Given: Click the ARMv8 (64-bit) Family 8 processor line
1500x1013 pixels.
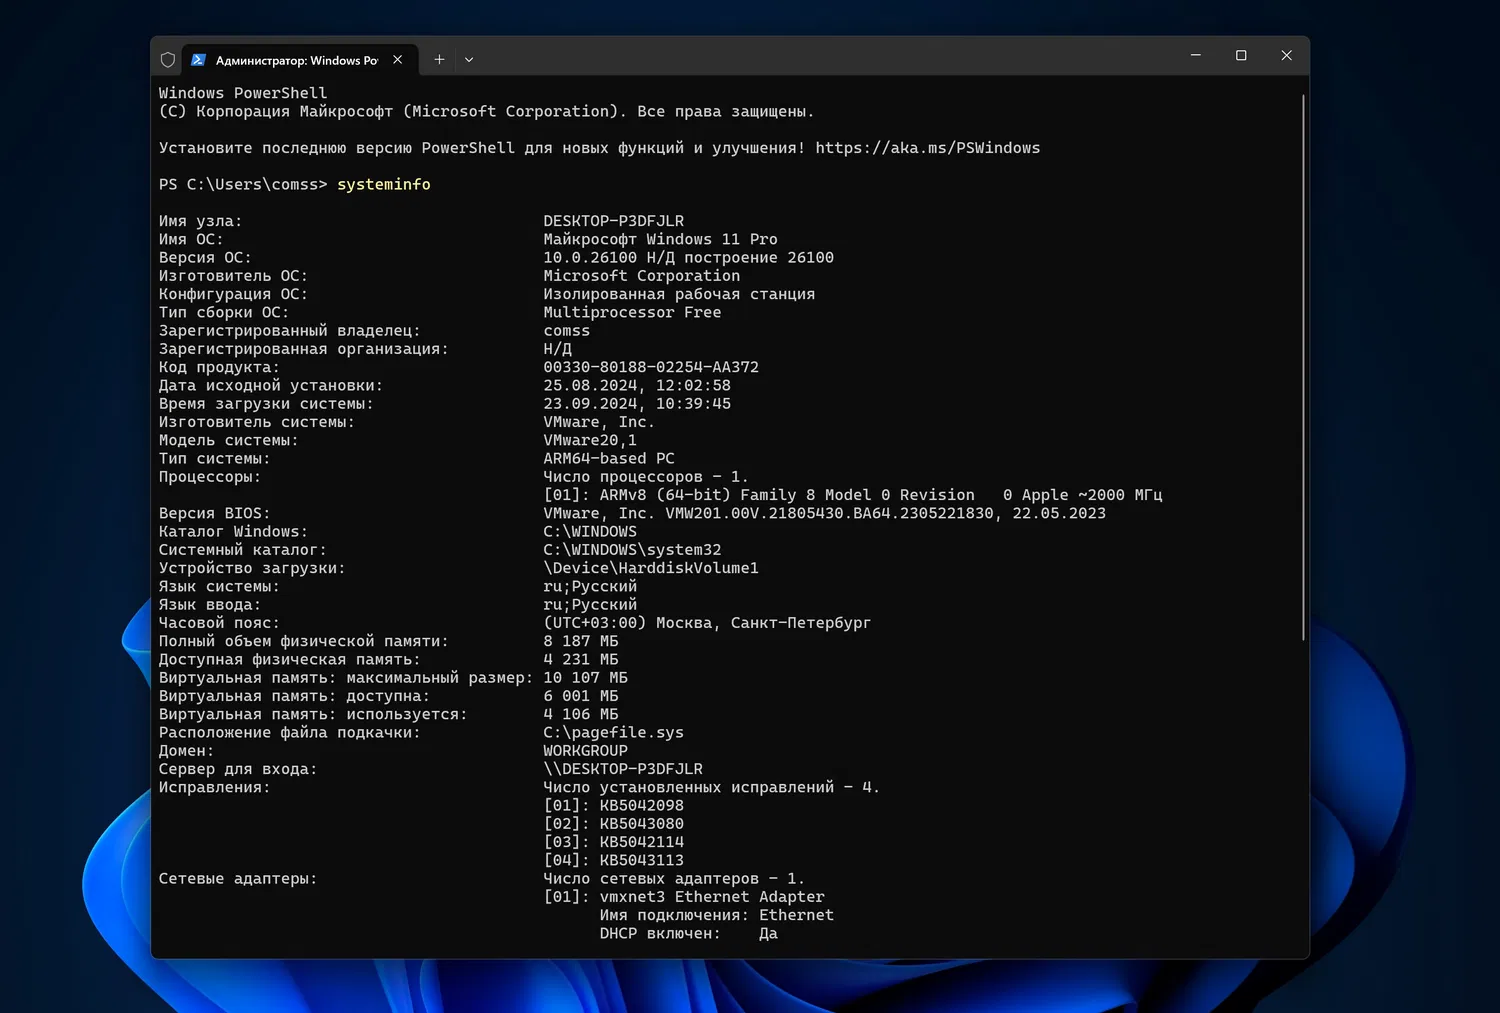Looking at the screenshot, I should [x=853, y=495].
